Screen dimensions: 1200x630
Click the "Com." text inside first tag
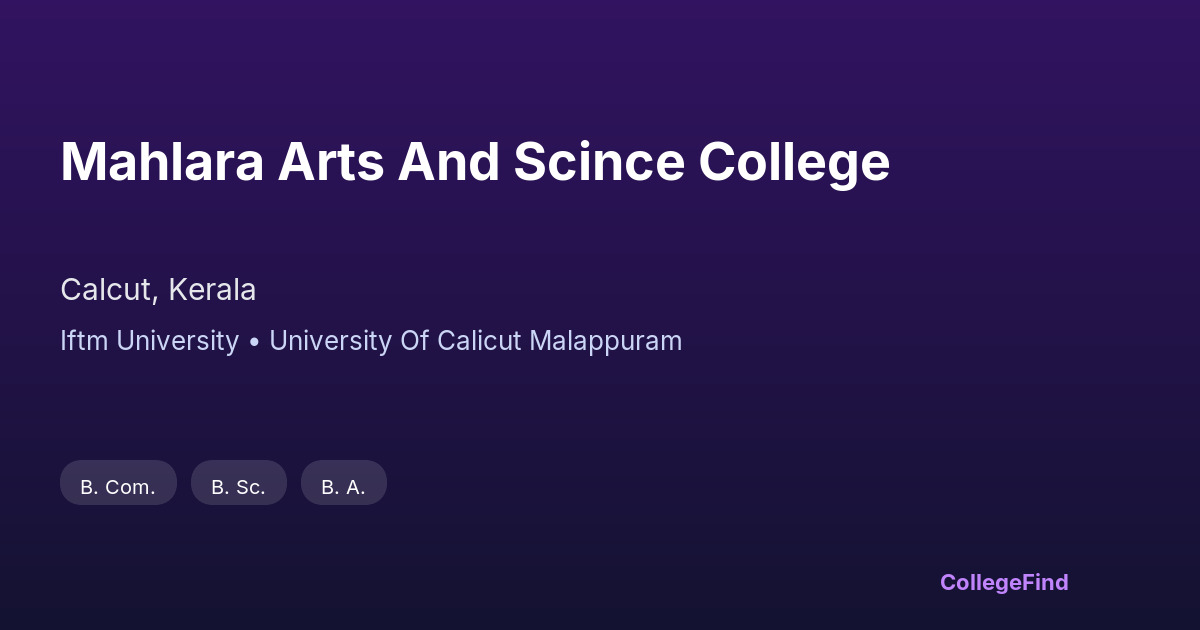point(130,487)
